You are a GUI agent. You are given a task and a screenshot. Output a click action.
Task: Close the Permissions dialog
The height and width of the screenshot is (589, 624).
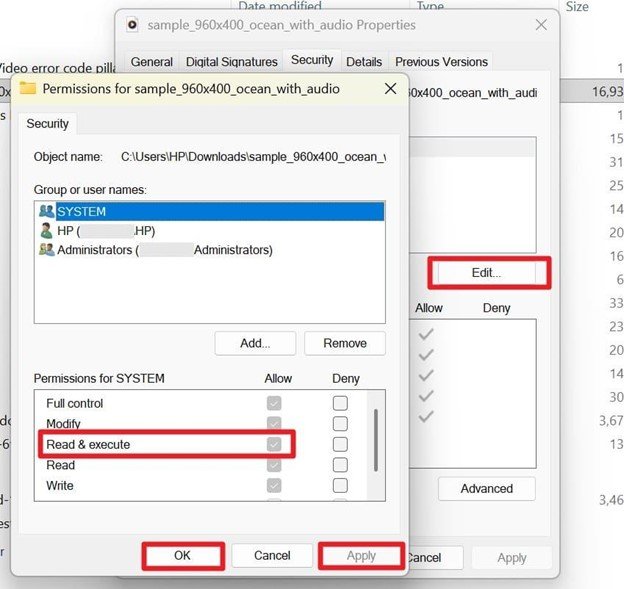pyautogui.click(x=390, y=88)
